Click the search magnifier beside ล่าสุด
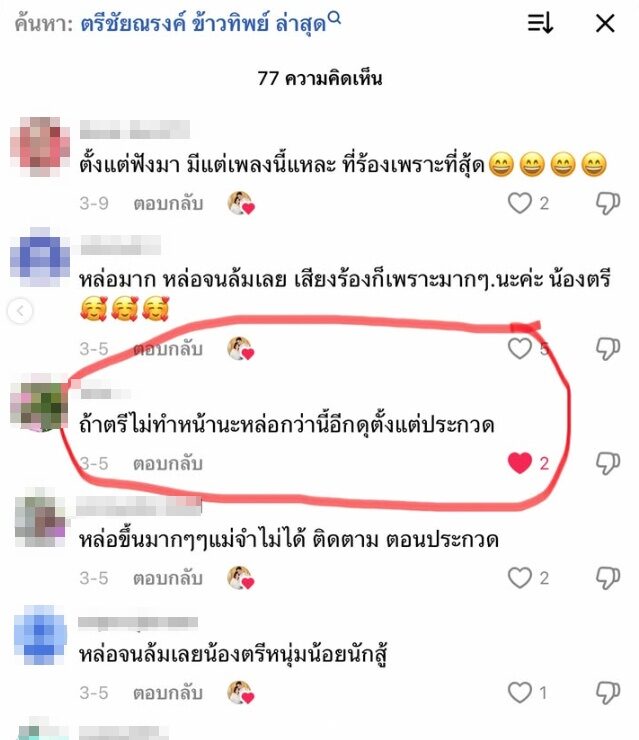Image resolution: width=639 pixels, height=740 pixels. pos(334,18)
